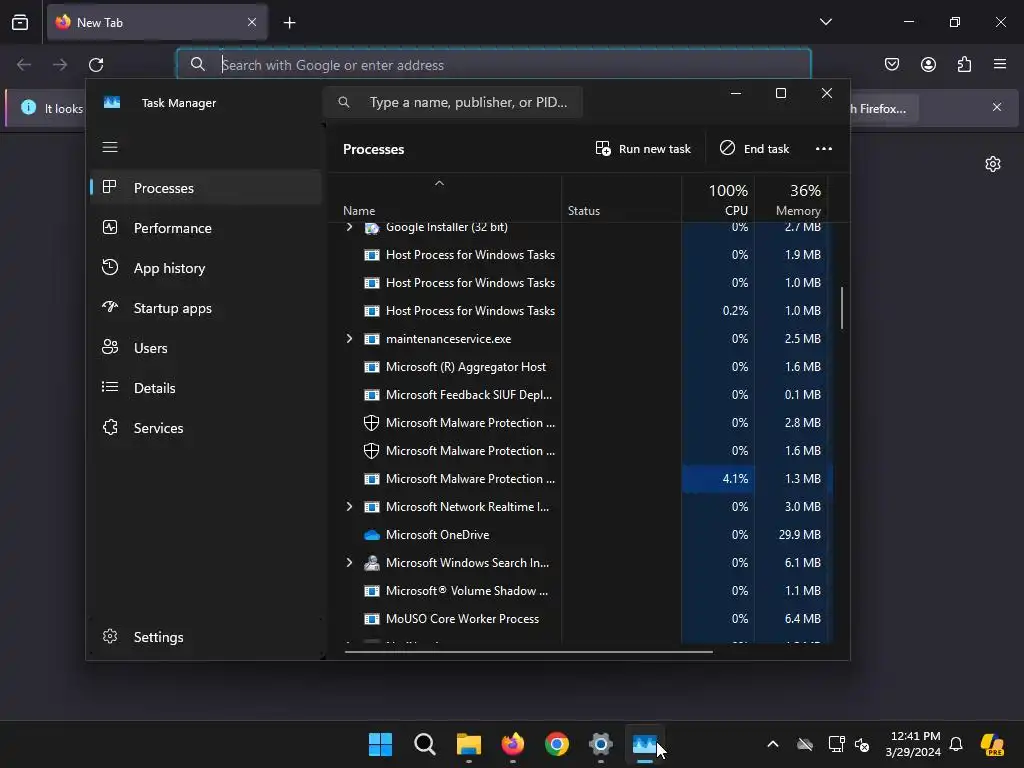Open Firefox View recent browsing icon
The width and height of the screenshot is (1024, 768).
(x=20, y=22)
